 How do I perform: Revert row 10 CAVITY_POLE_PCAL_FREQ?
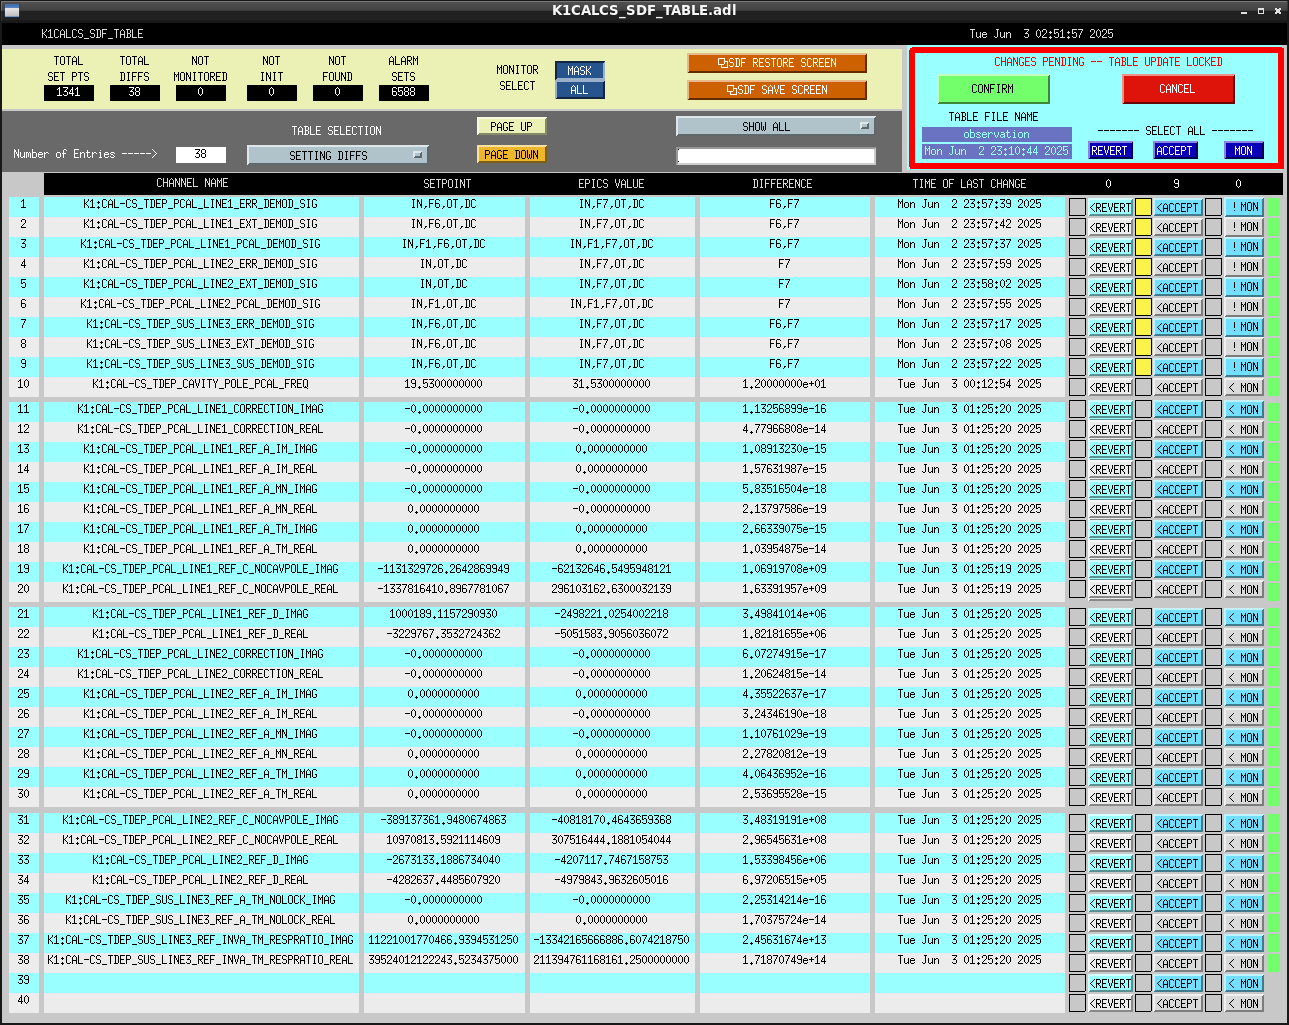coord(1110,387)
